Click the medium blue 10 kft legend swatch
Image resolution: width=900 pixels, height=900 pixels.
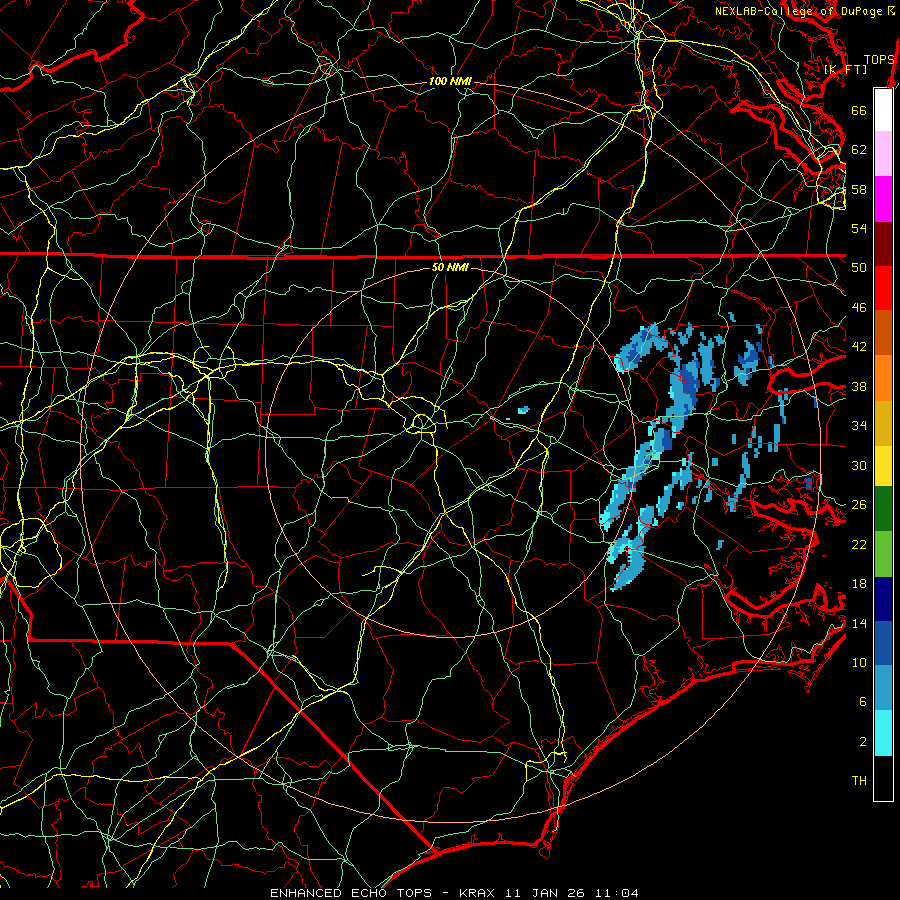pyautogui.click(x=883, y=643)
